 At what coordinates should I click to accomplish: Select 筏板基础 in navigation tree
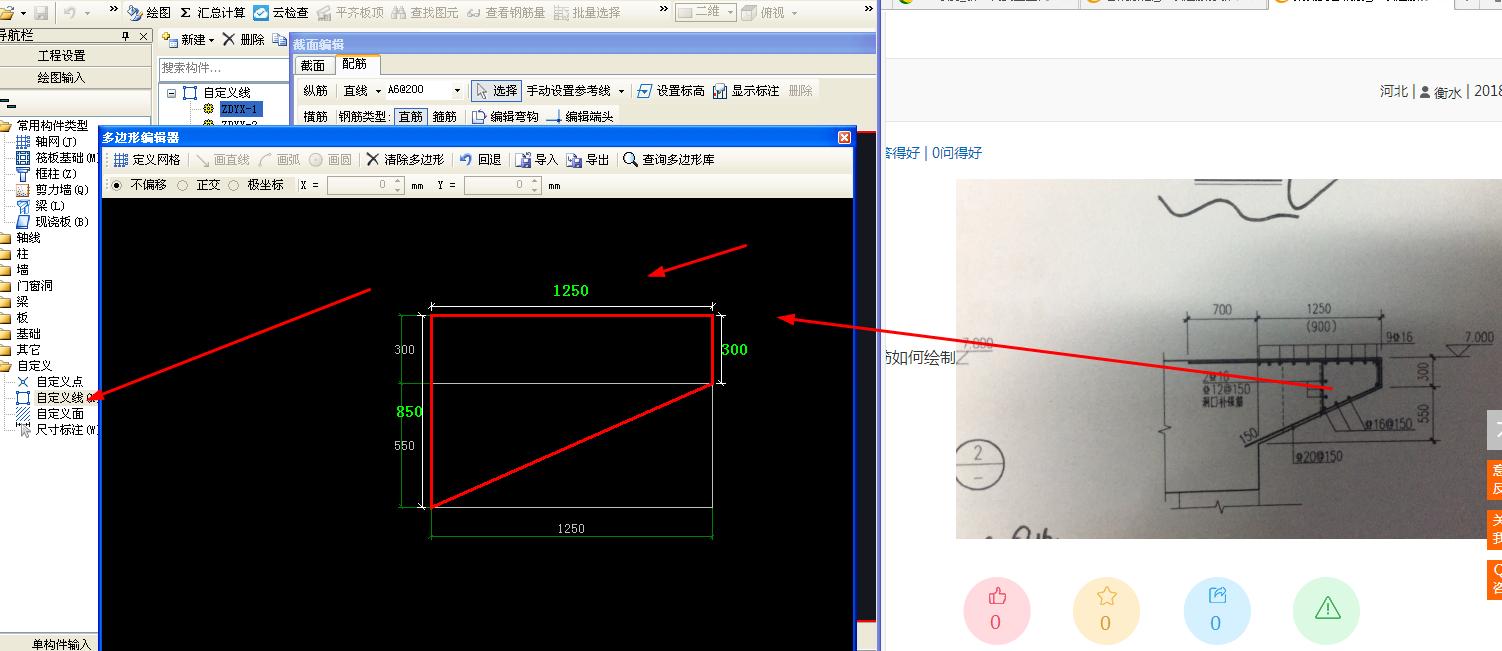(x=58, y=157)
